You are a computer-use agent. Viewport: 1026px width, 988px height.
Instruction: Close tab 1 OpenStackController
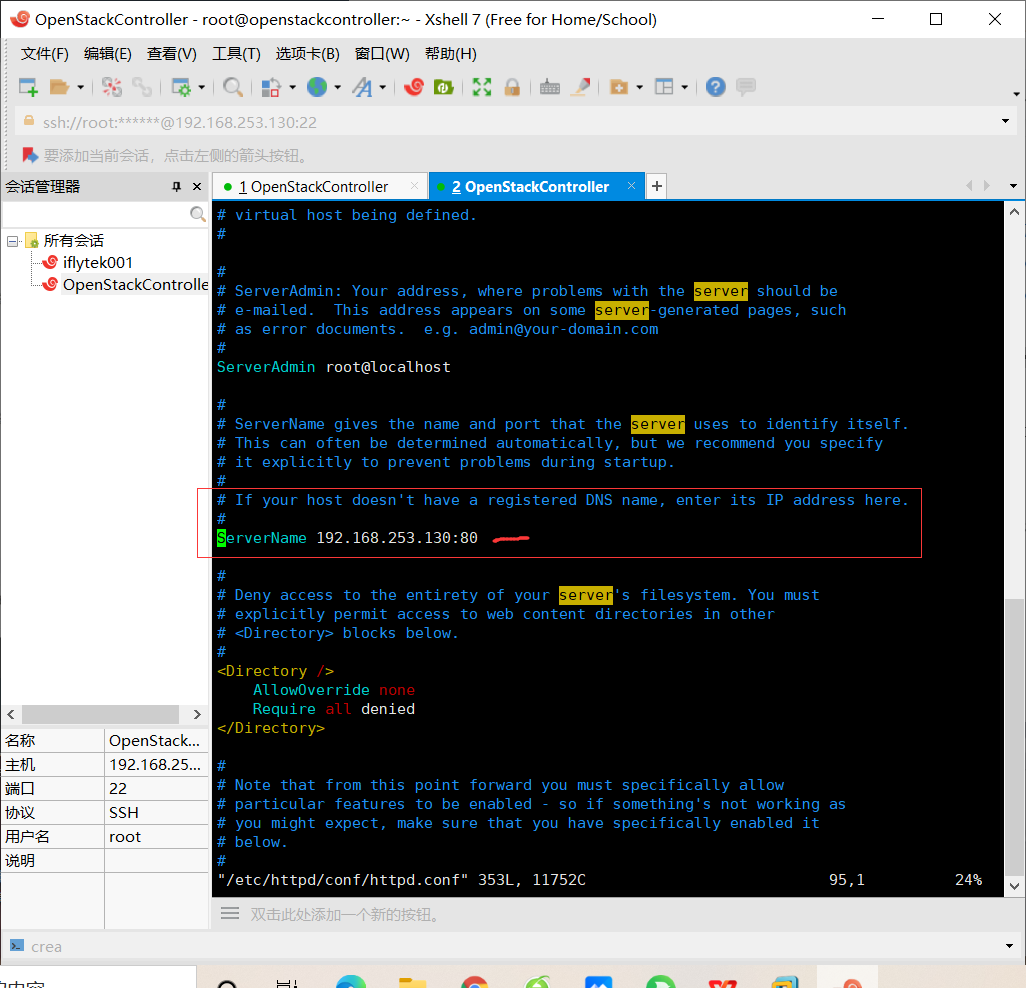[x=414, y=186]
